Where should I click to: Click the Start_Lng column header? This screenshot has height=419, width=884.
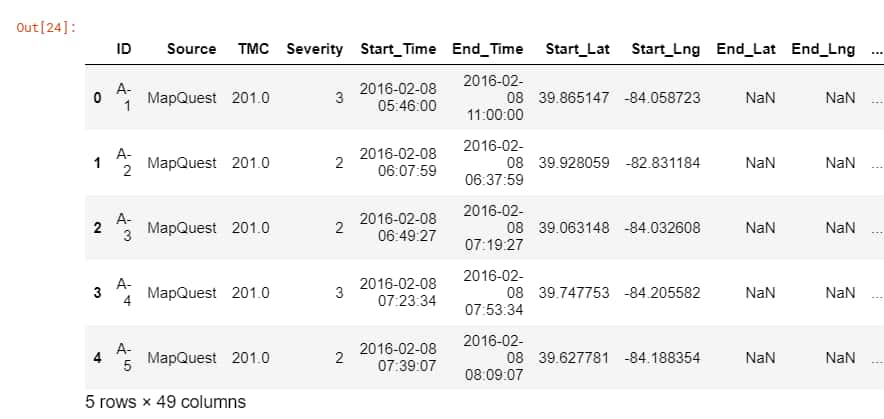[x=666, y=49]
